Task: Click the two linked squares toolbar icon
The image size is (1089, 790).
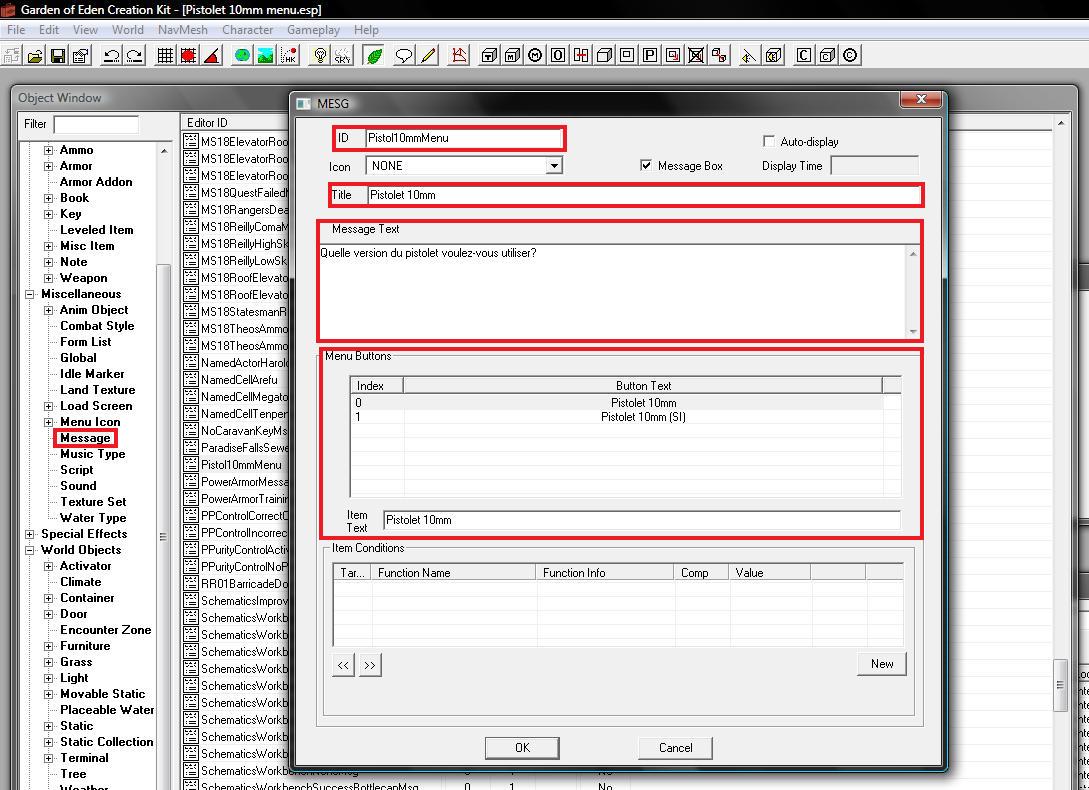Action: [720, 56]
